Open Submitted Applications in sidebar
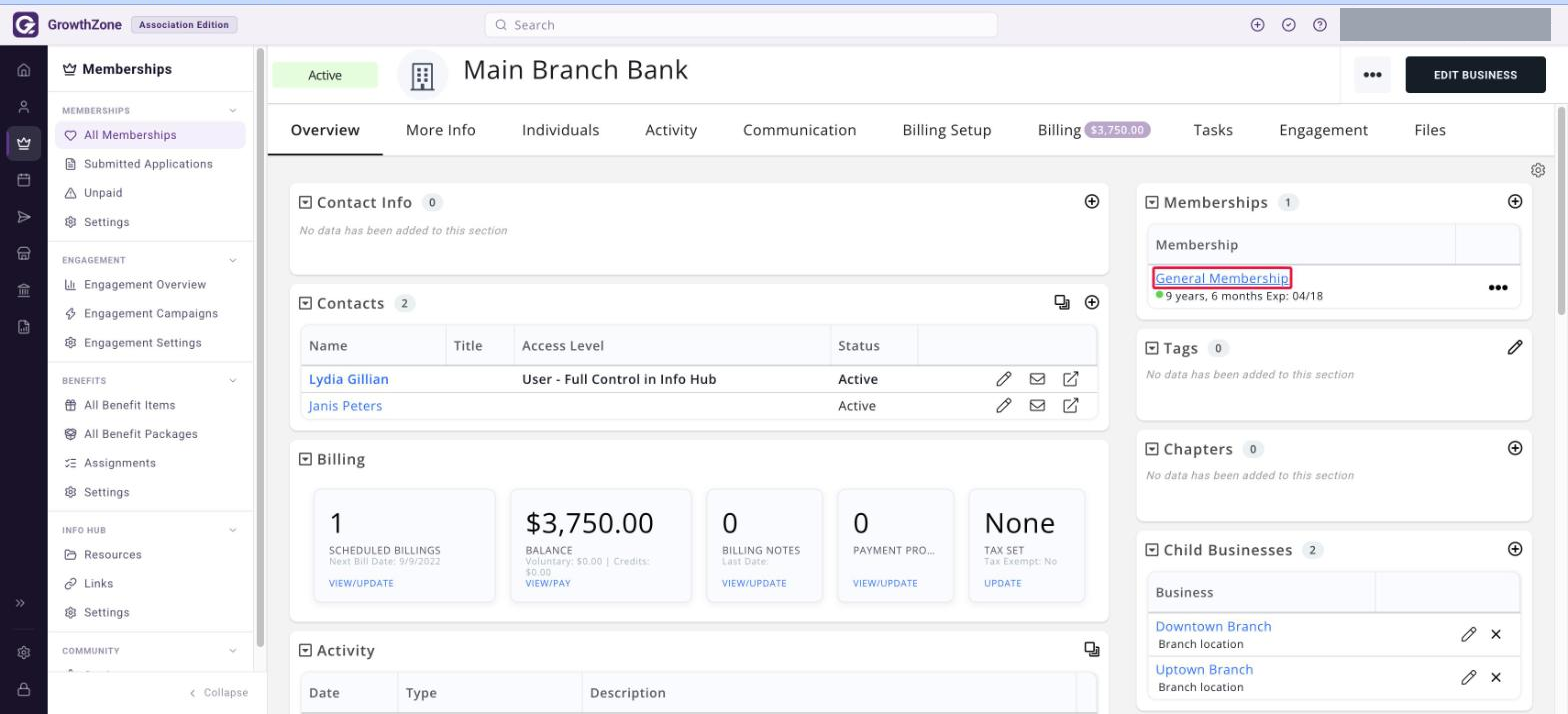Screen dimensions: 1568x714 [x=148, y=164]
